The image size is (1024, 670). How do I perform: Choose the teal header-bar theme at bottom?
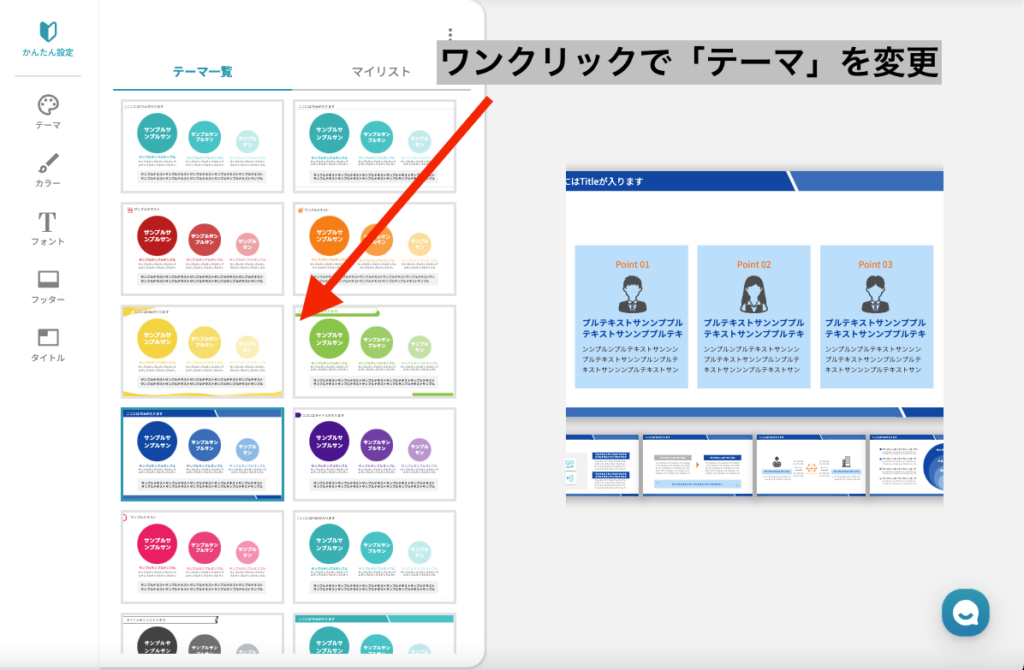[x=375, y=634]
